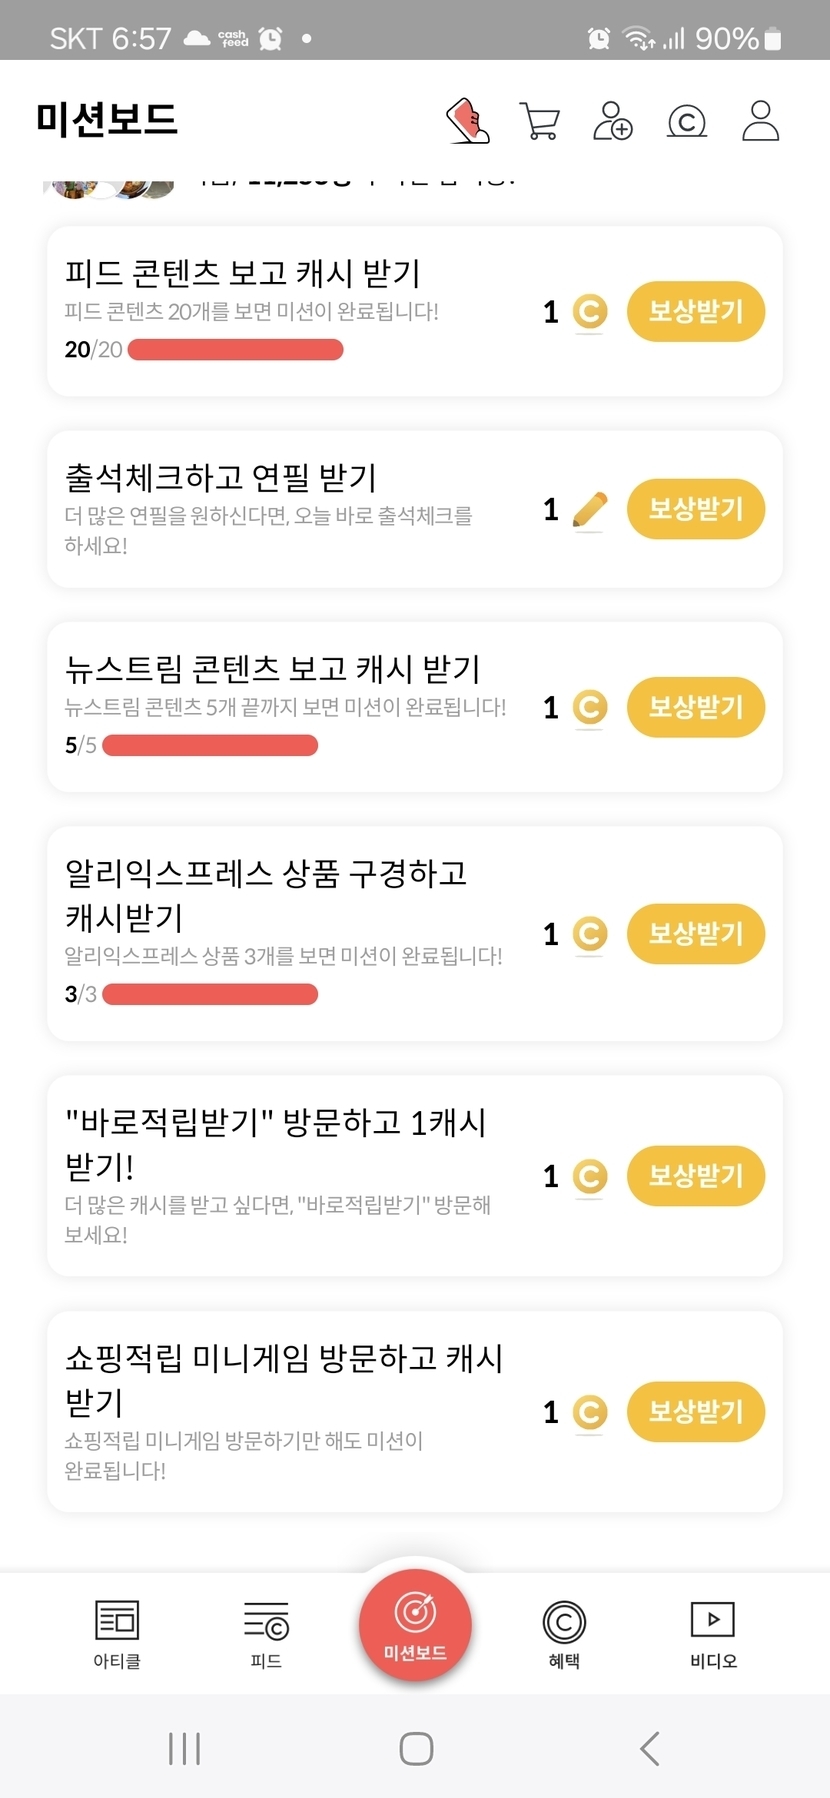This screenshot has height=1798, width=830.
Task: Open the cash coin icon in header
Action: pos(687,121)
